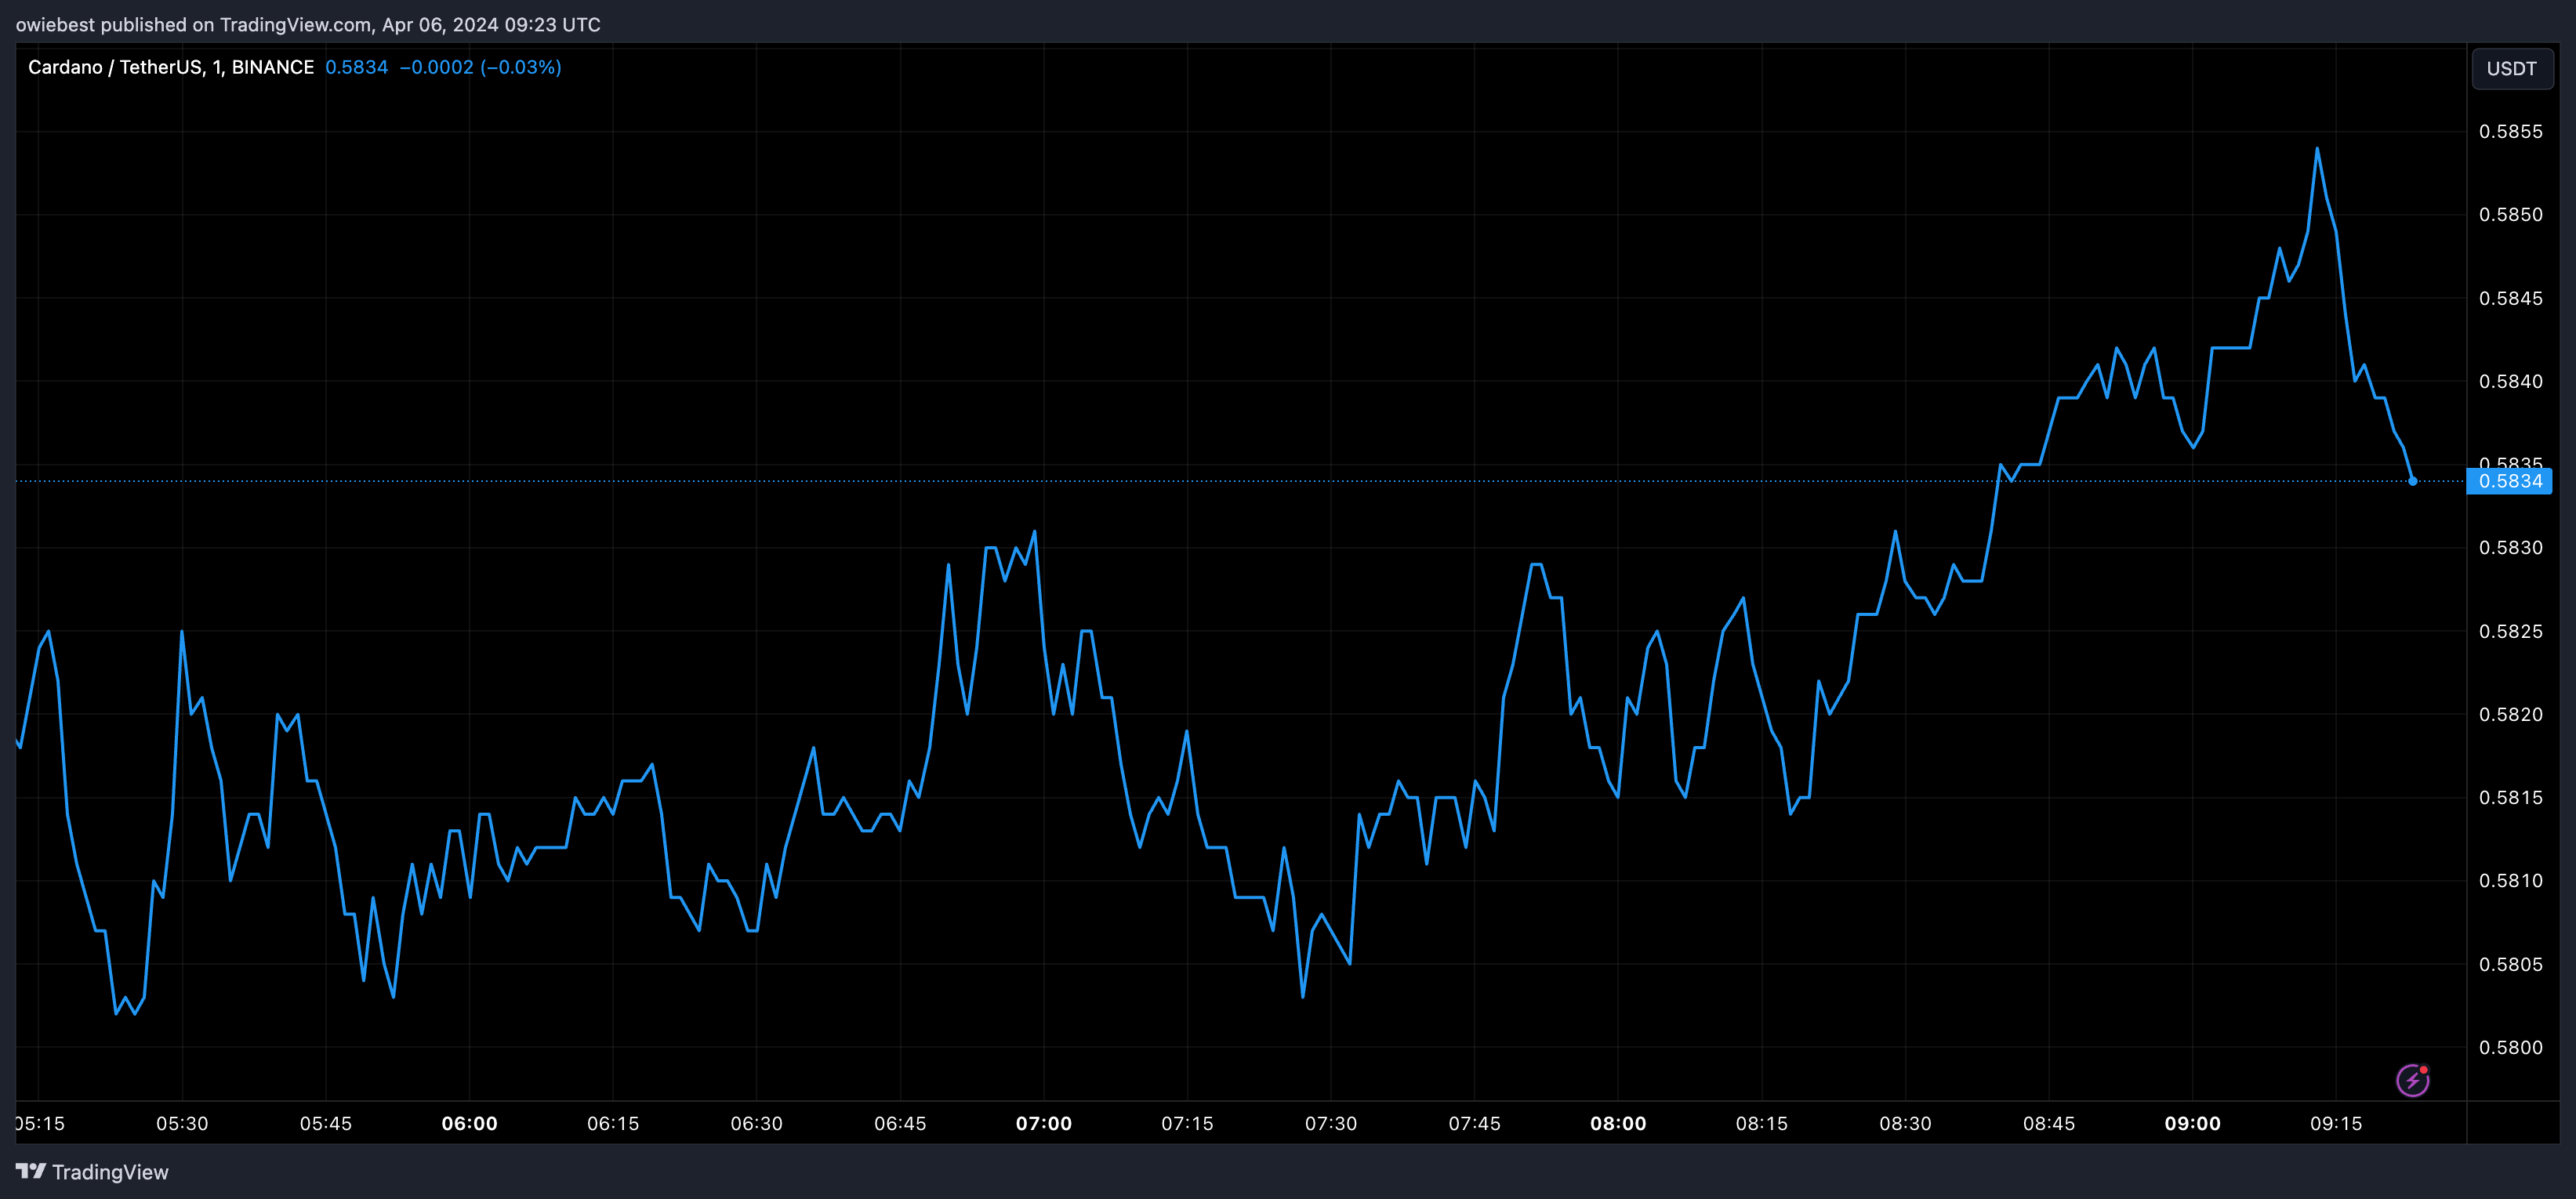Click the 06:30 time axis label
Image resolution: width=2576 pixels, height=1199 pixels.
757,1123
